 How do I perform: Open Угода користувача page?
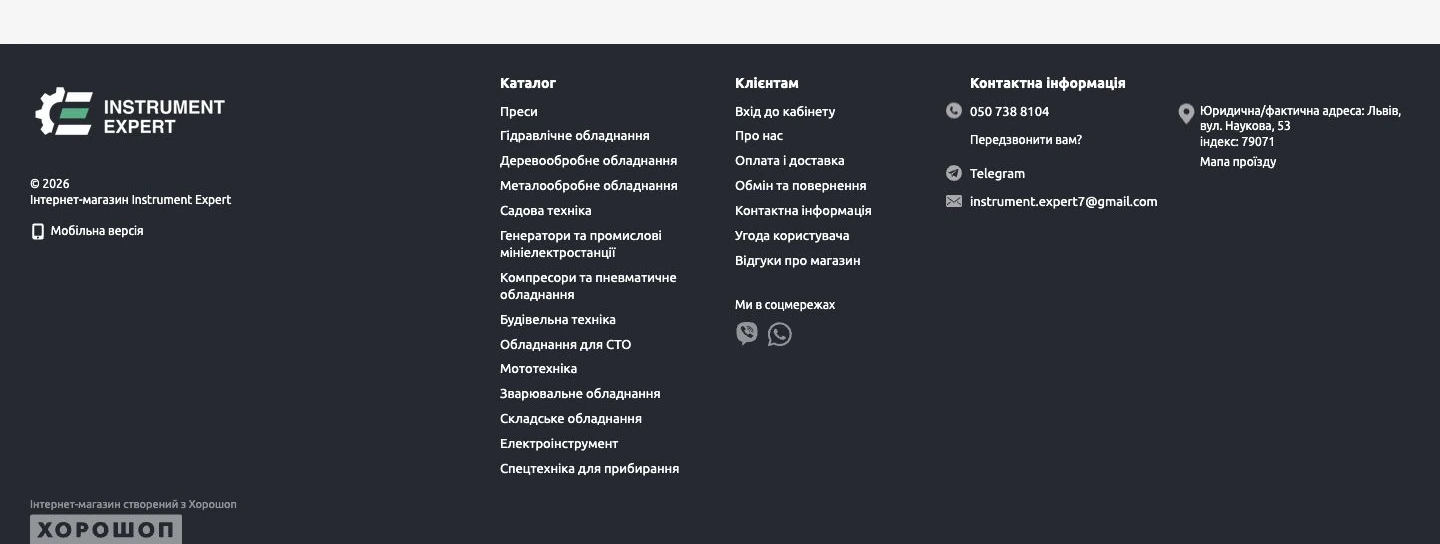coord(792,236)
